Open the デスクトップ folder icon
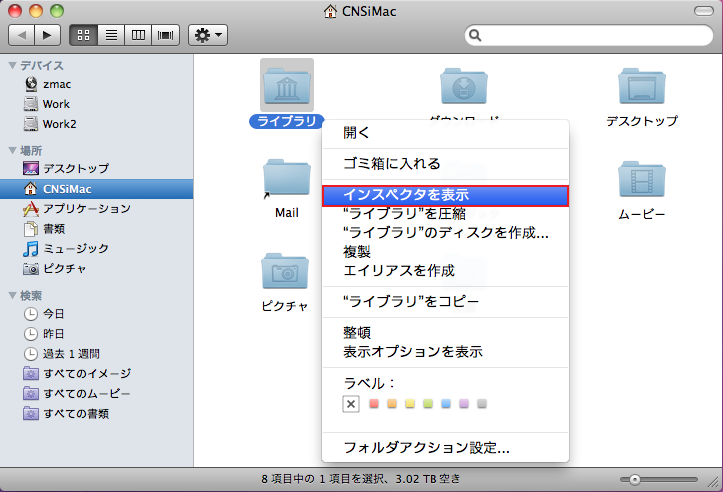Image resolution: width=723 pixels, height=492 pixels. tap(641, 89)
